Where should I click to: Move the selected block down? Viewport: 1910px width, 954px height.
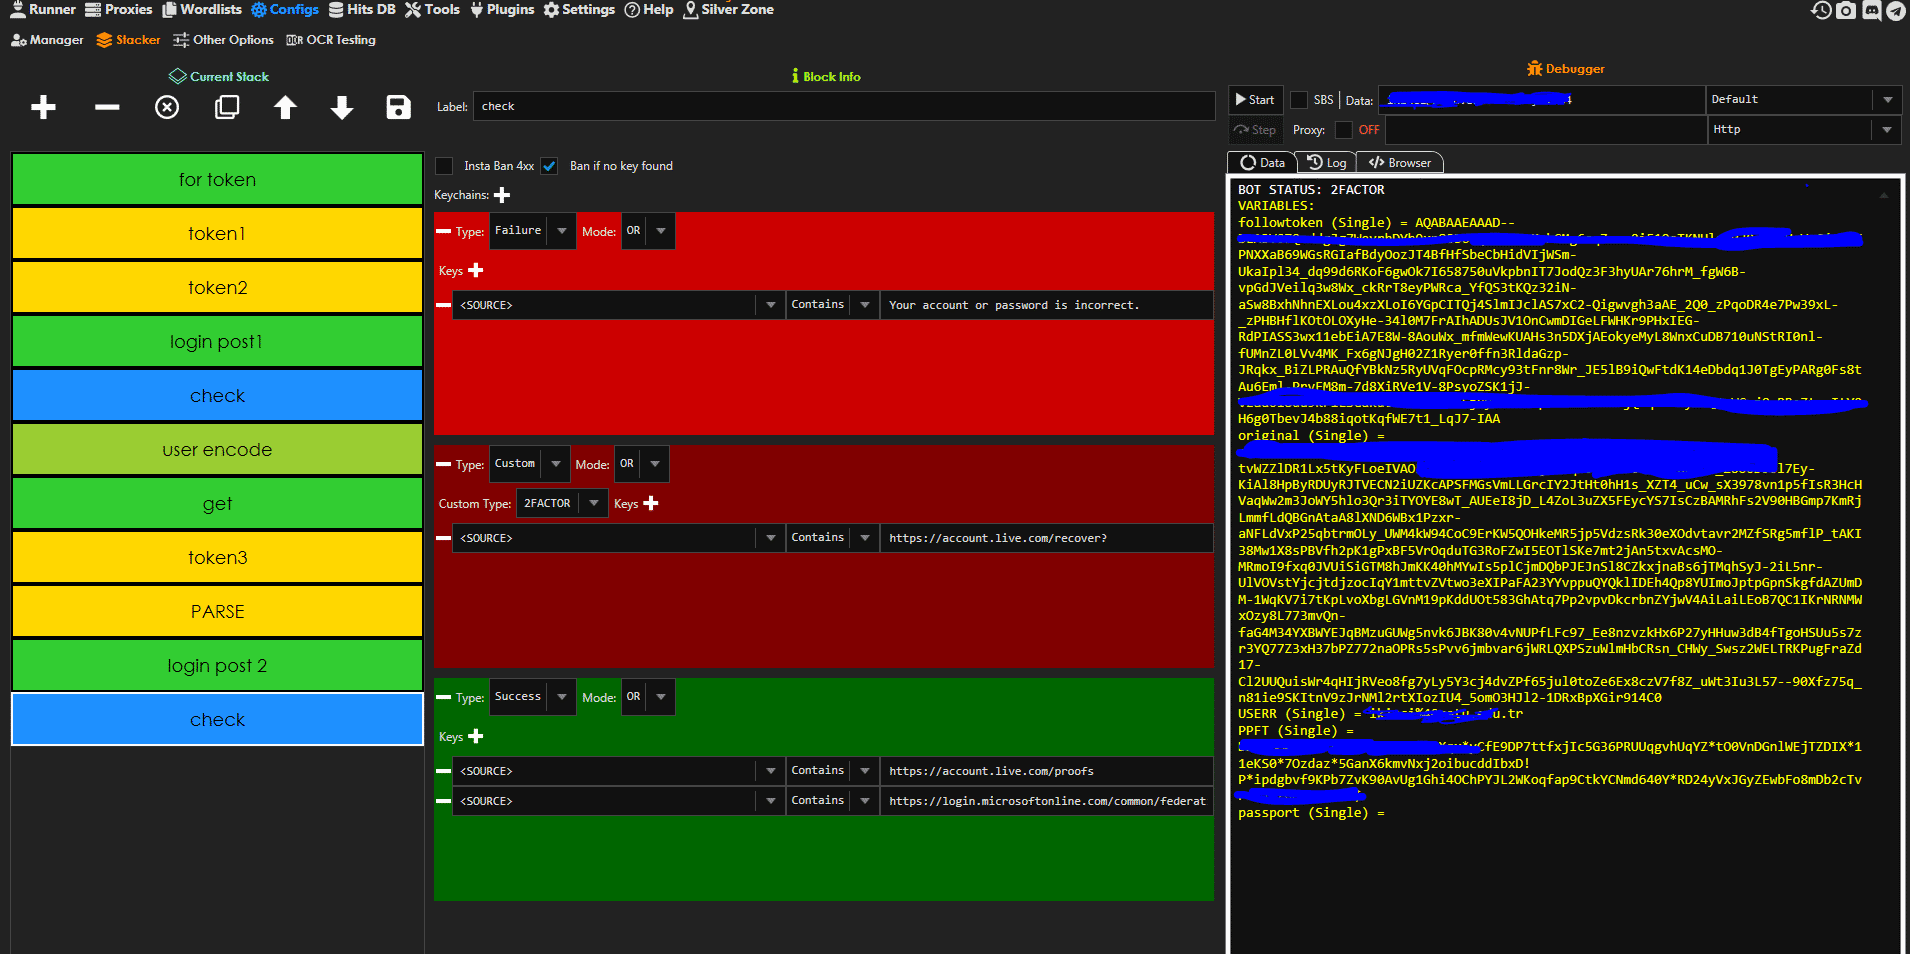click(342, 108)
